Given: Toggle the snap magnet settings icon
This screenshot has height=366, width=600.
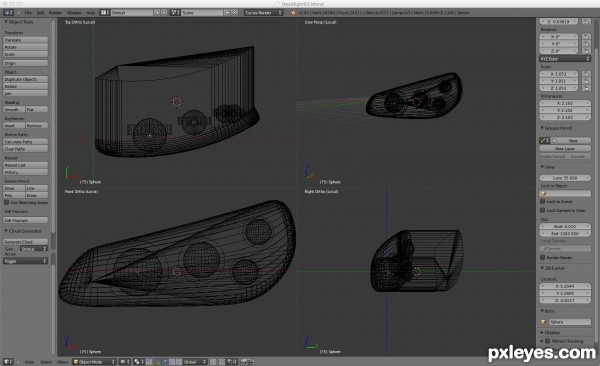Looking at the screenshot, I should pyautogui.click(x=232, y=362).
